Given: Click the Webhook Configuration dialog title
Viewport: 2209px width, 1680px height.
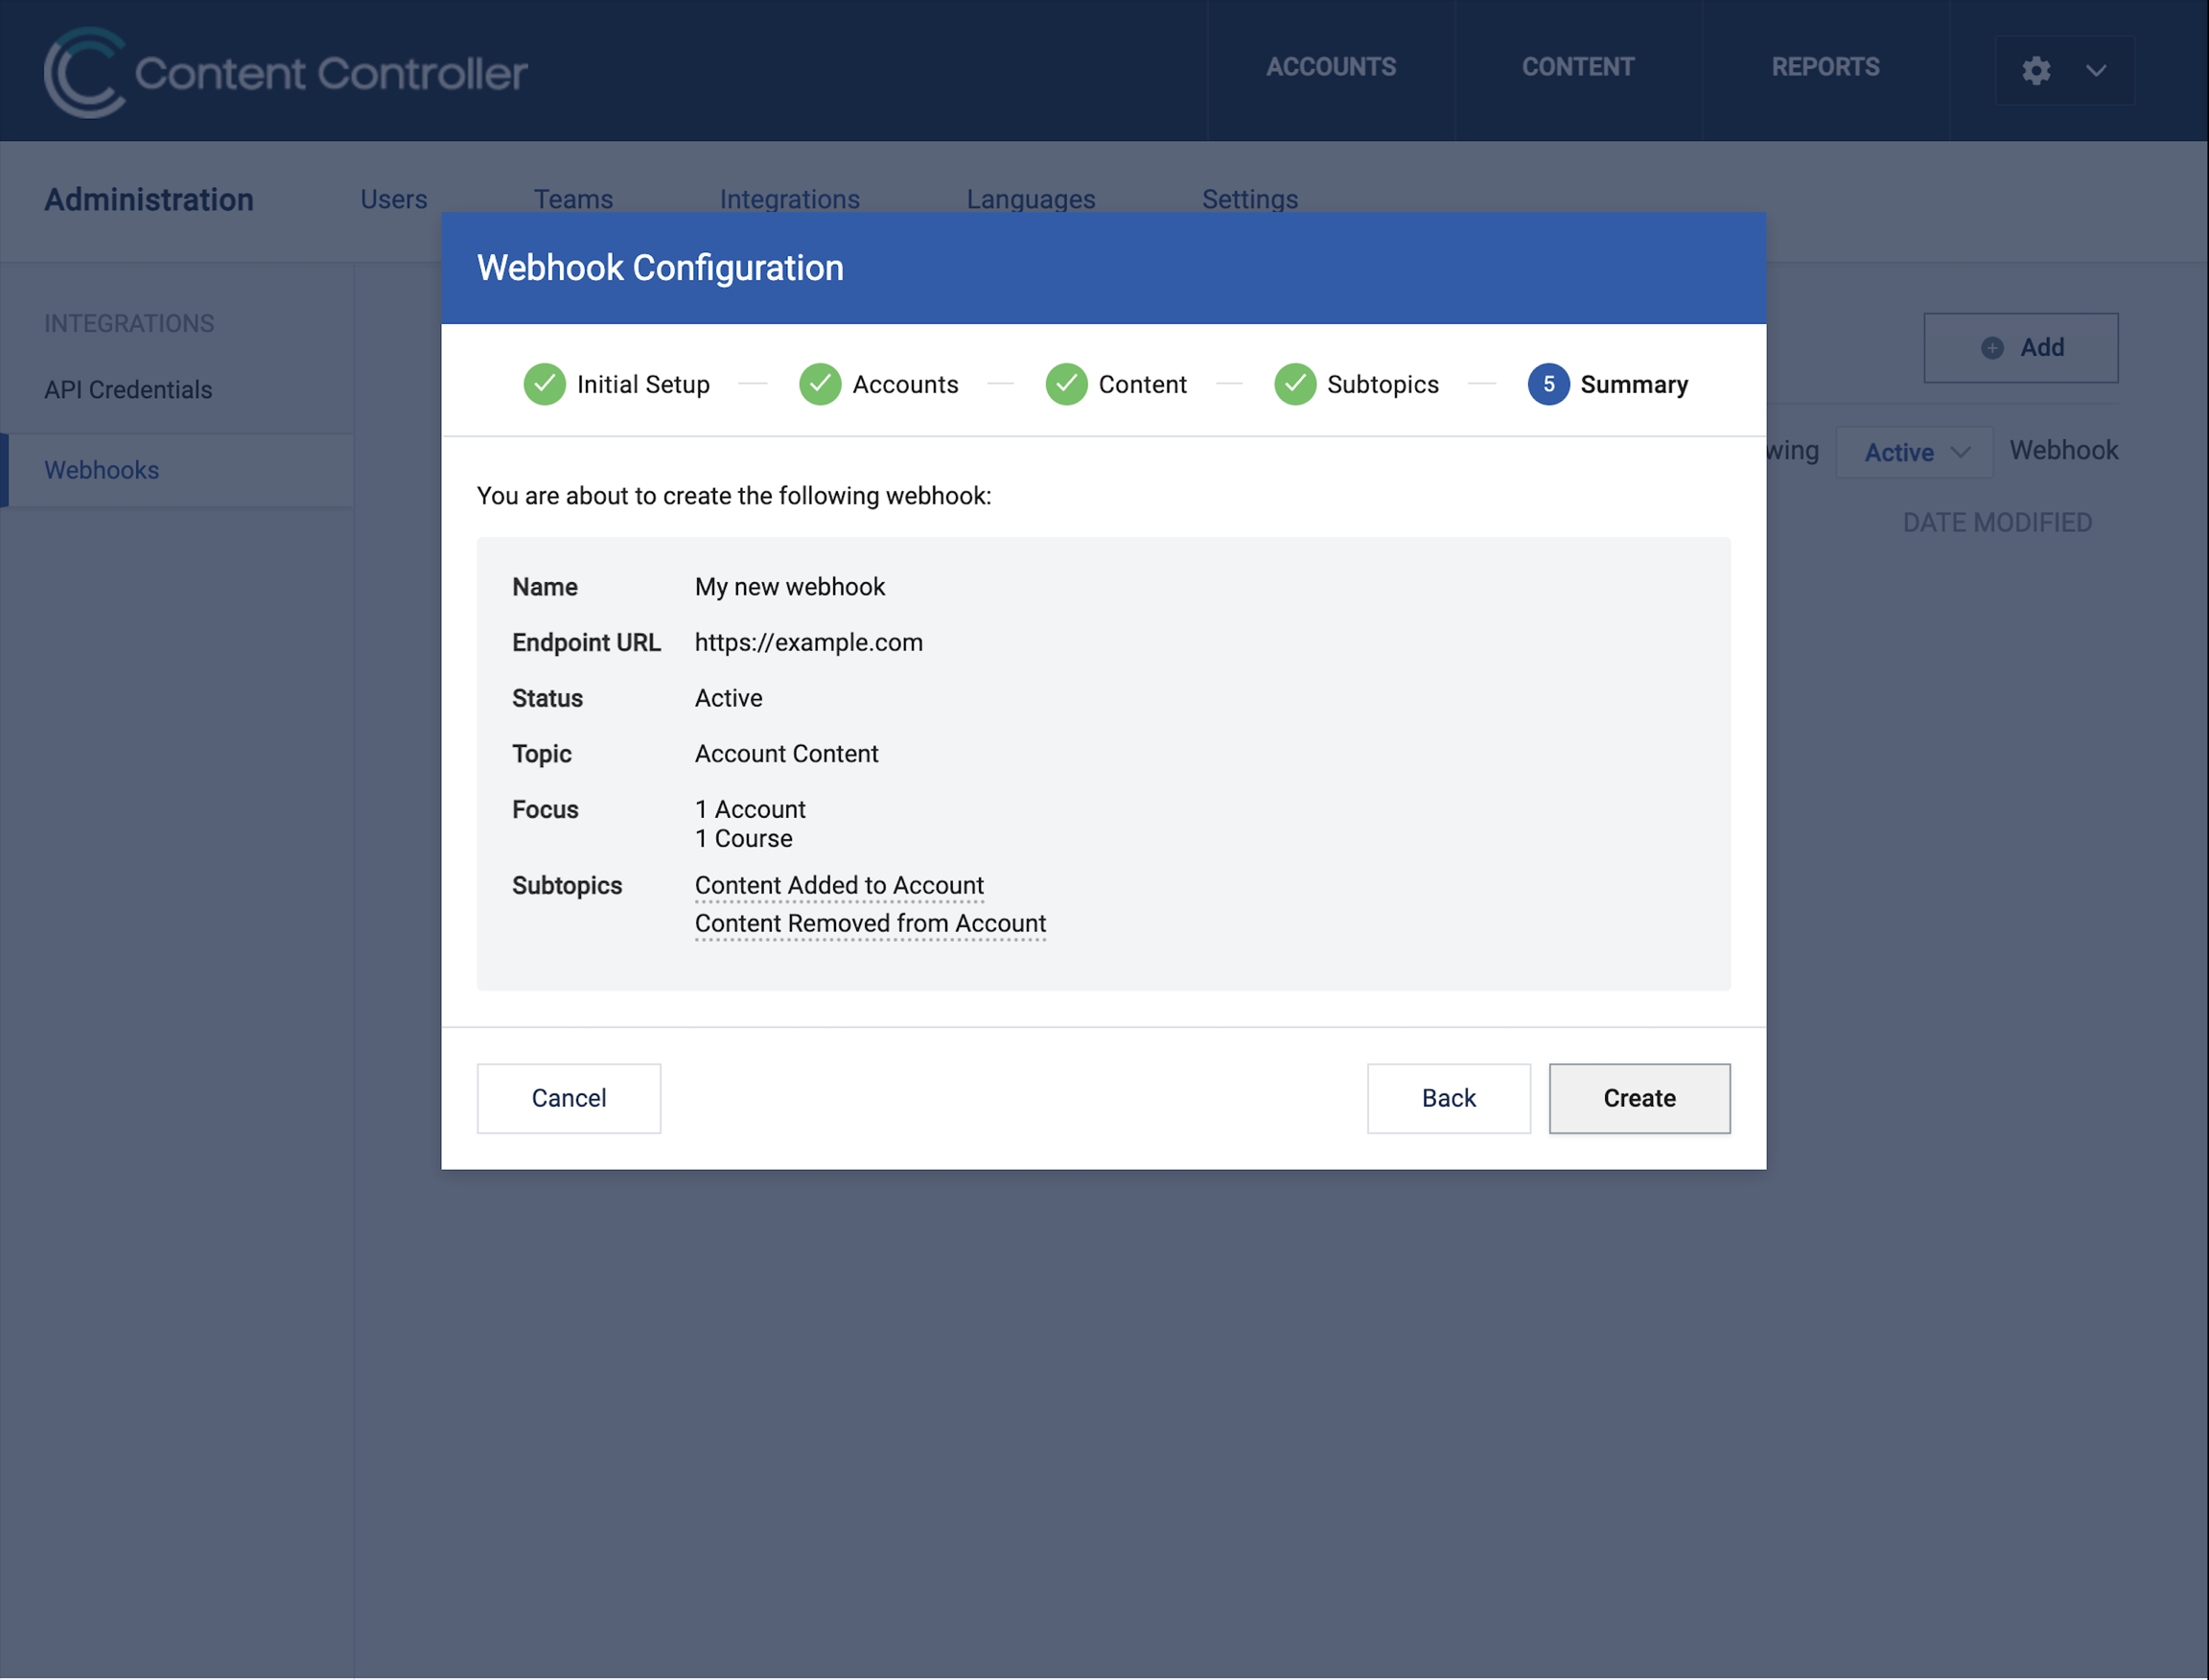Looking at the screenshot, I should click(x=660, y=267).
